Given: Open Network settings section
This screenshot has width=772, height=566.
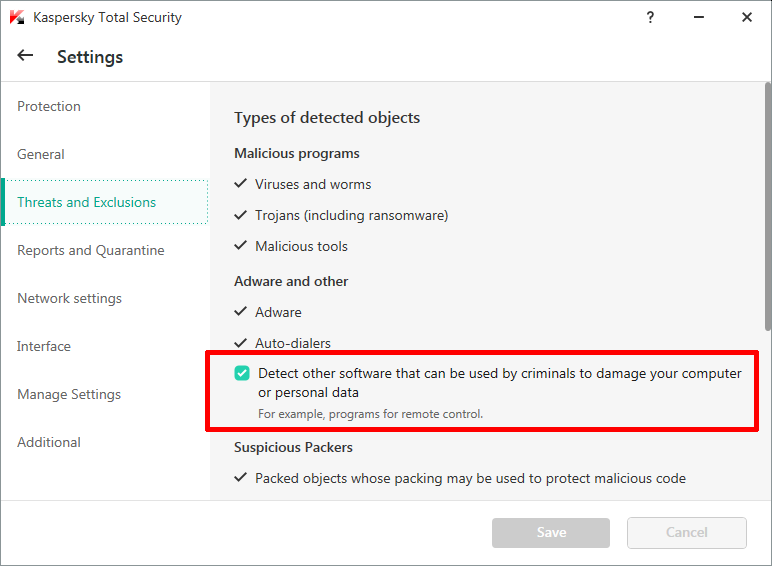Looking at the screenshot, I should (69, 298).
